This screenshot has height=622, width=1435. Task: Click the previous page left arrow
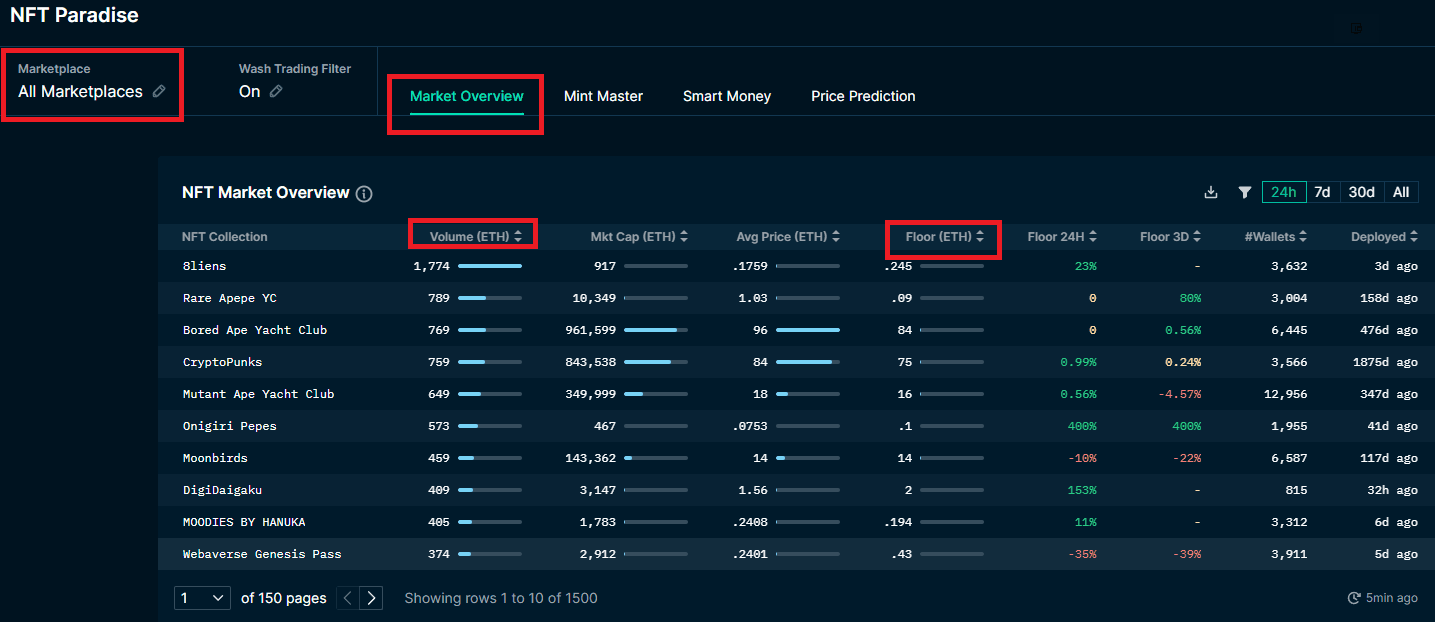point(347,597)
